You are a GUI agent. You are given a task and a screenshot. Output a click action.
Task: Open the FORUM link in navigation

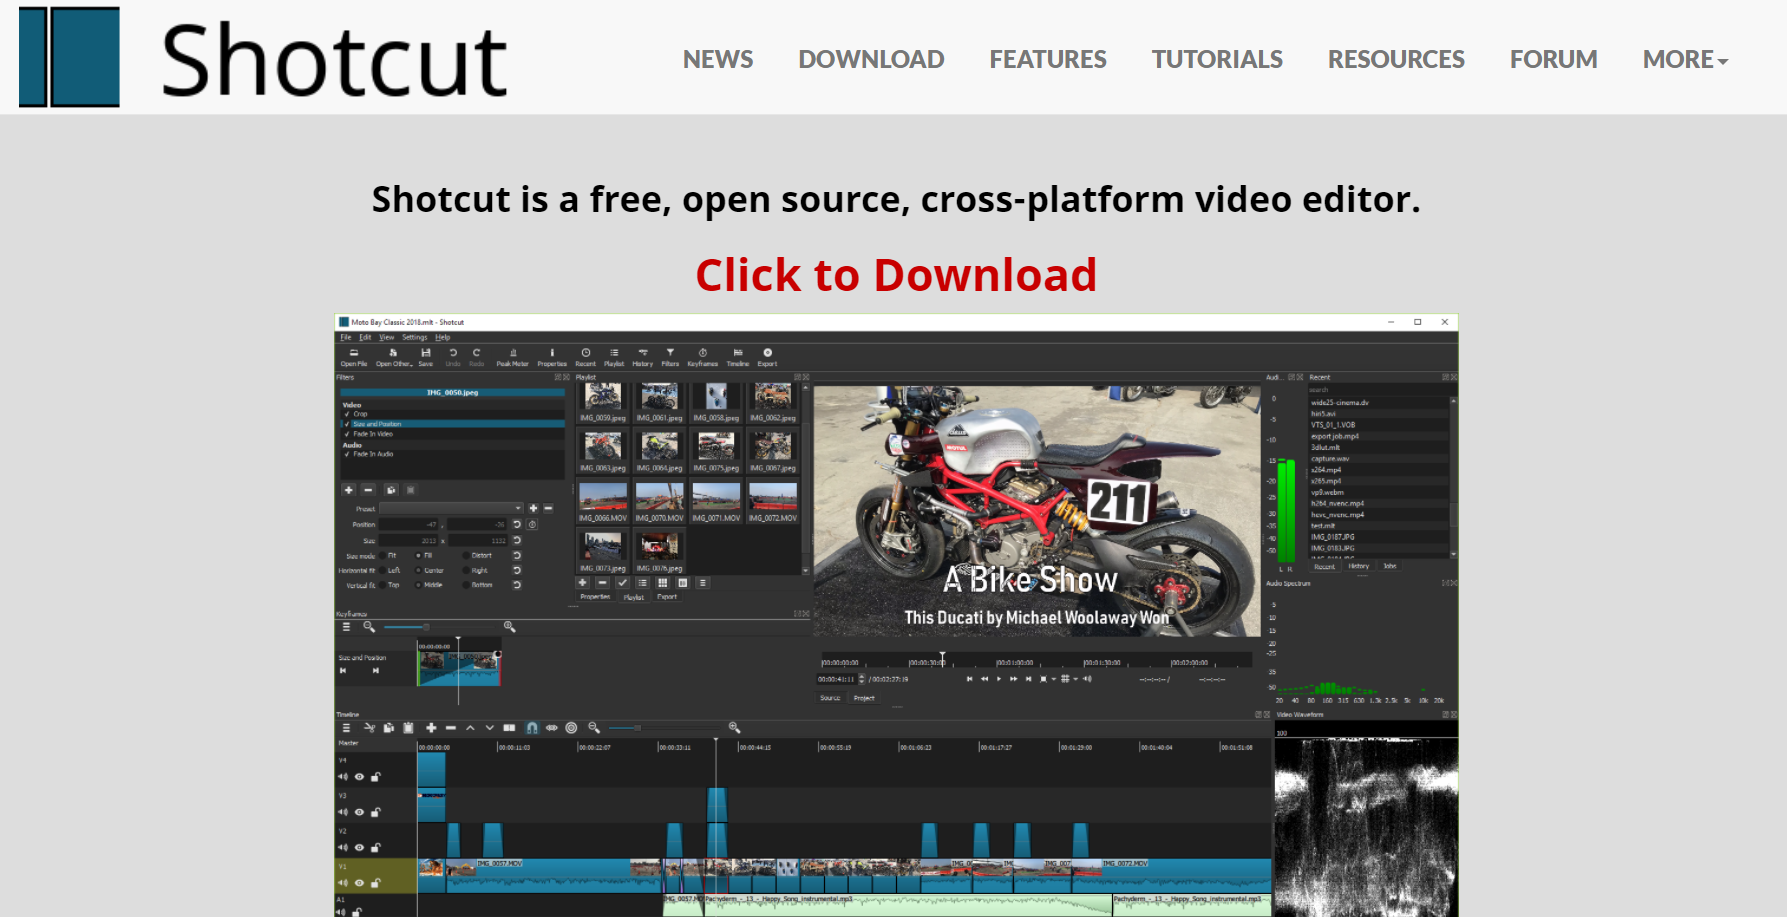(x=1553, y=60)
